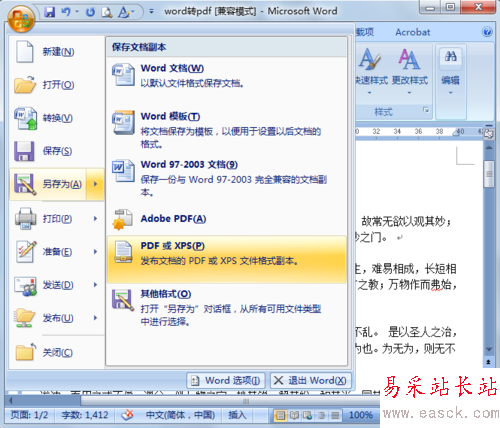Expand the Send submenu arrow
The width and height of the screenshot is (500, 428).
tap(95, 285)
